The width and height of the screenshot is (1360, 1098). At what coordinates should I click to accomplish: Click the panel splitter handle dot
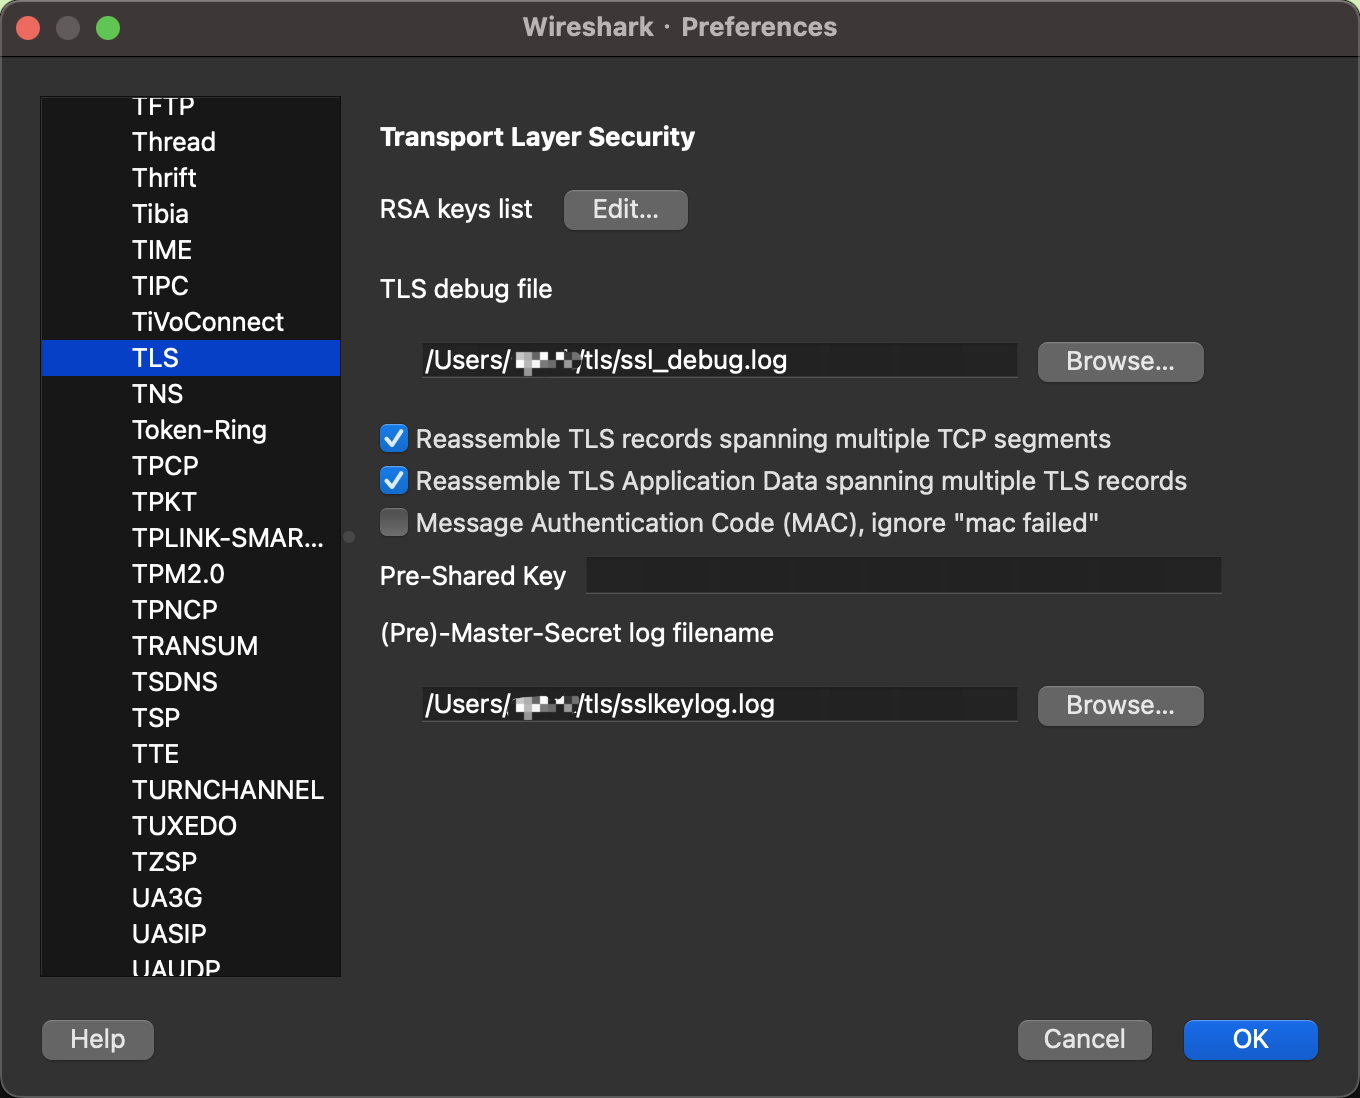[349, 537]
